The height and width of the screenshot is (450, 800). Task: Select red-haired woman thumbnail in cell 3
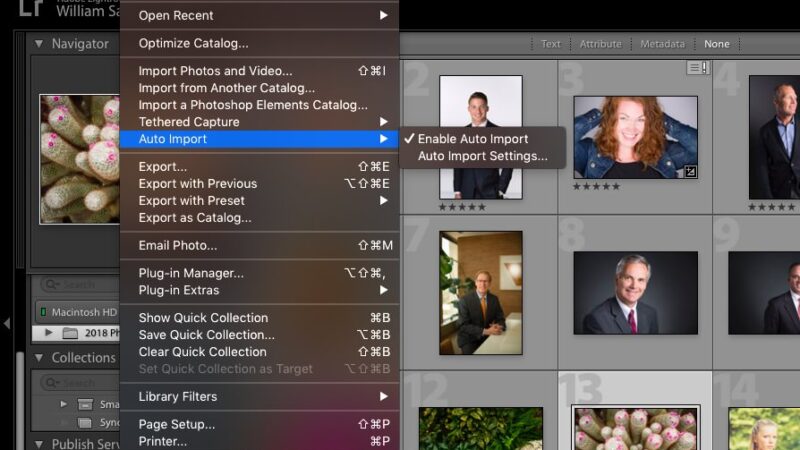click(635, 137)
